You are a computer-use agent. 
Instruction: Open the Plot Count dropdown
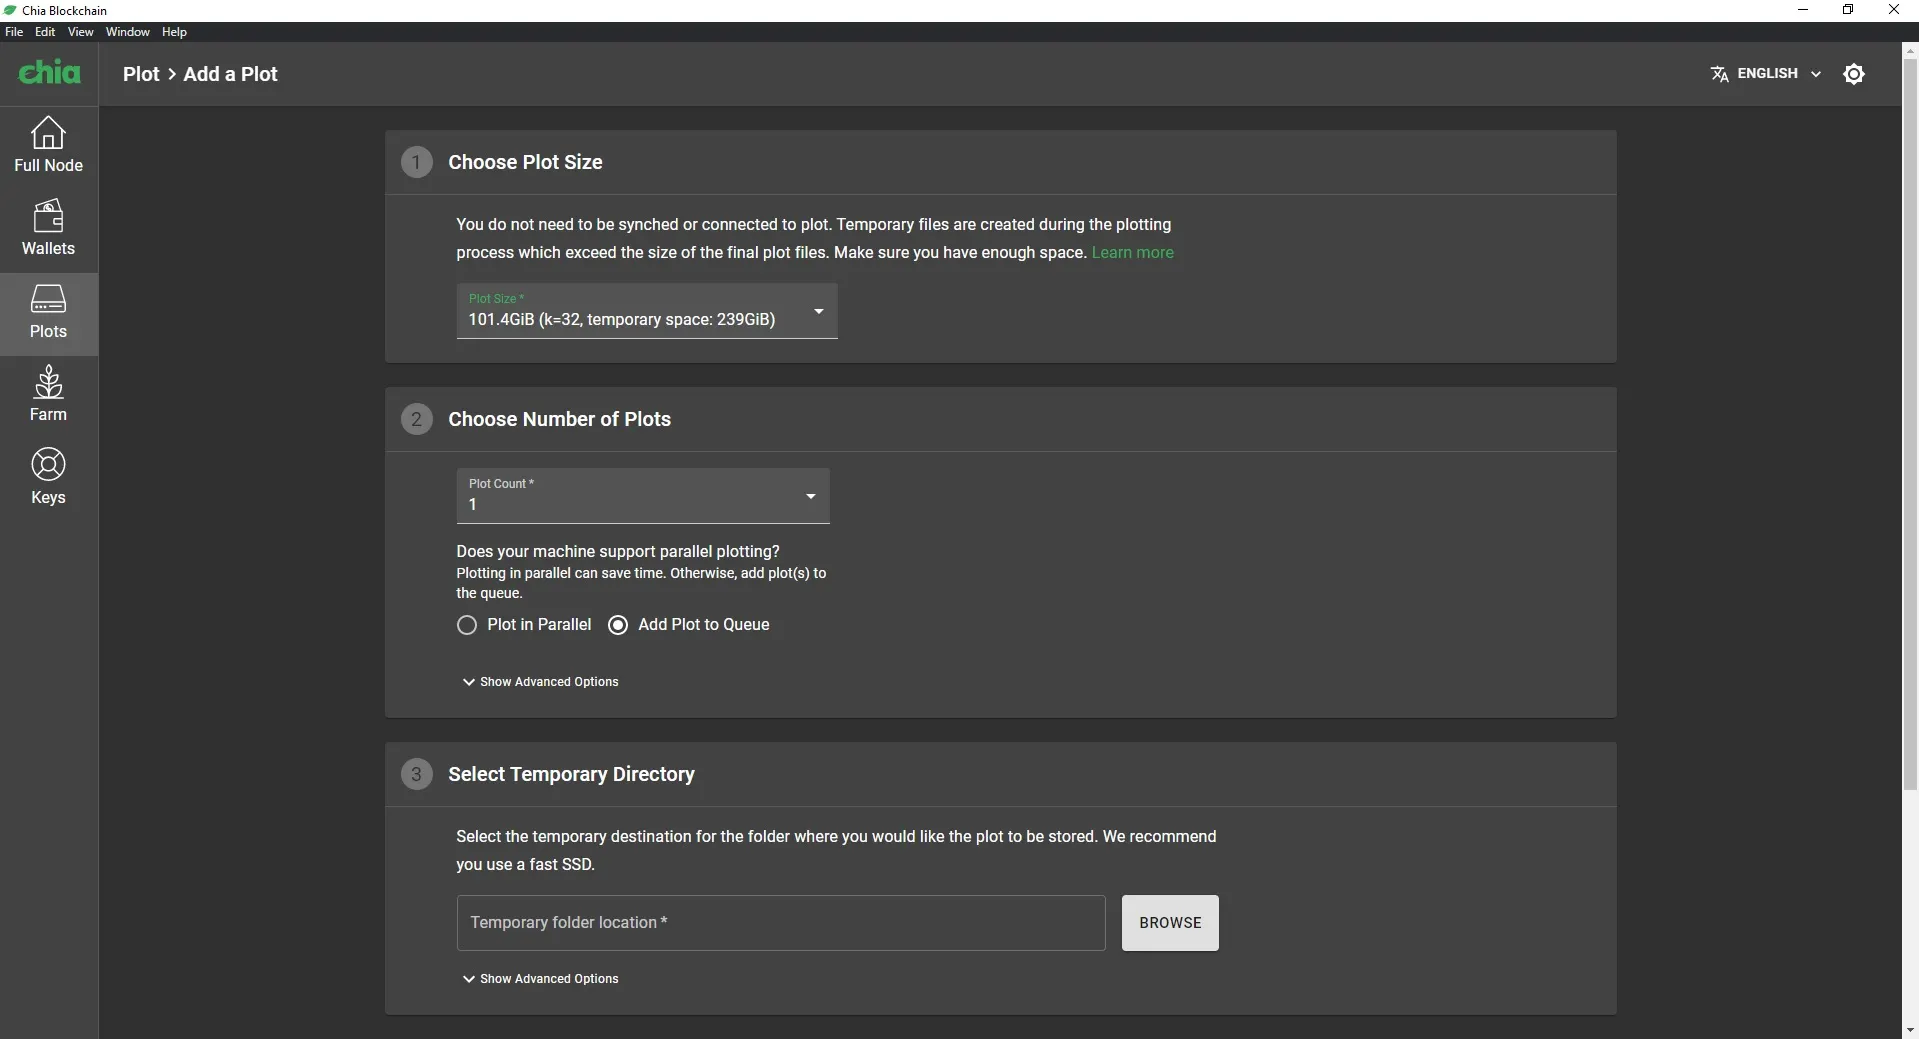642,496
